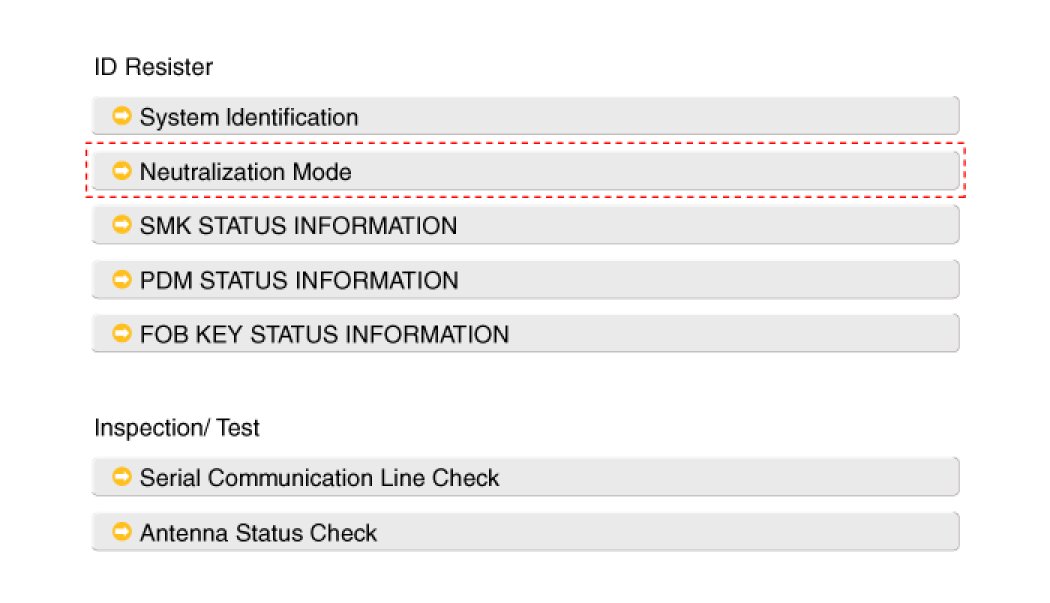
Task: Click the yellow arrow icon beside Neutralization Mode
Action: click(x=122, y=171)
